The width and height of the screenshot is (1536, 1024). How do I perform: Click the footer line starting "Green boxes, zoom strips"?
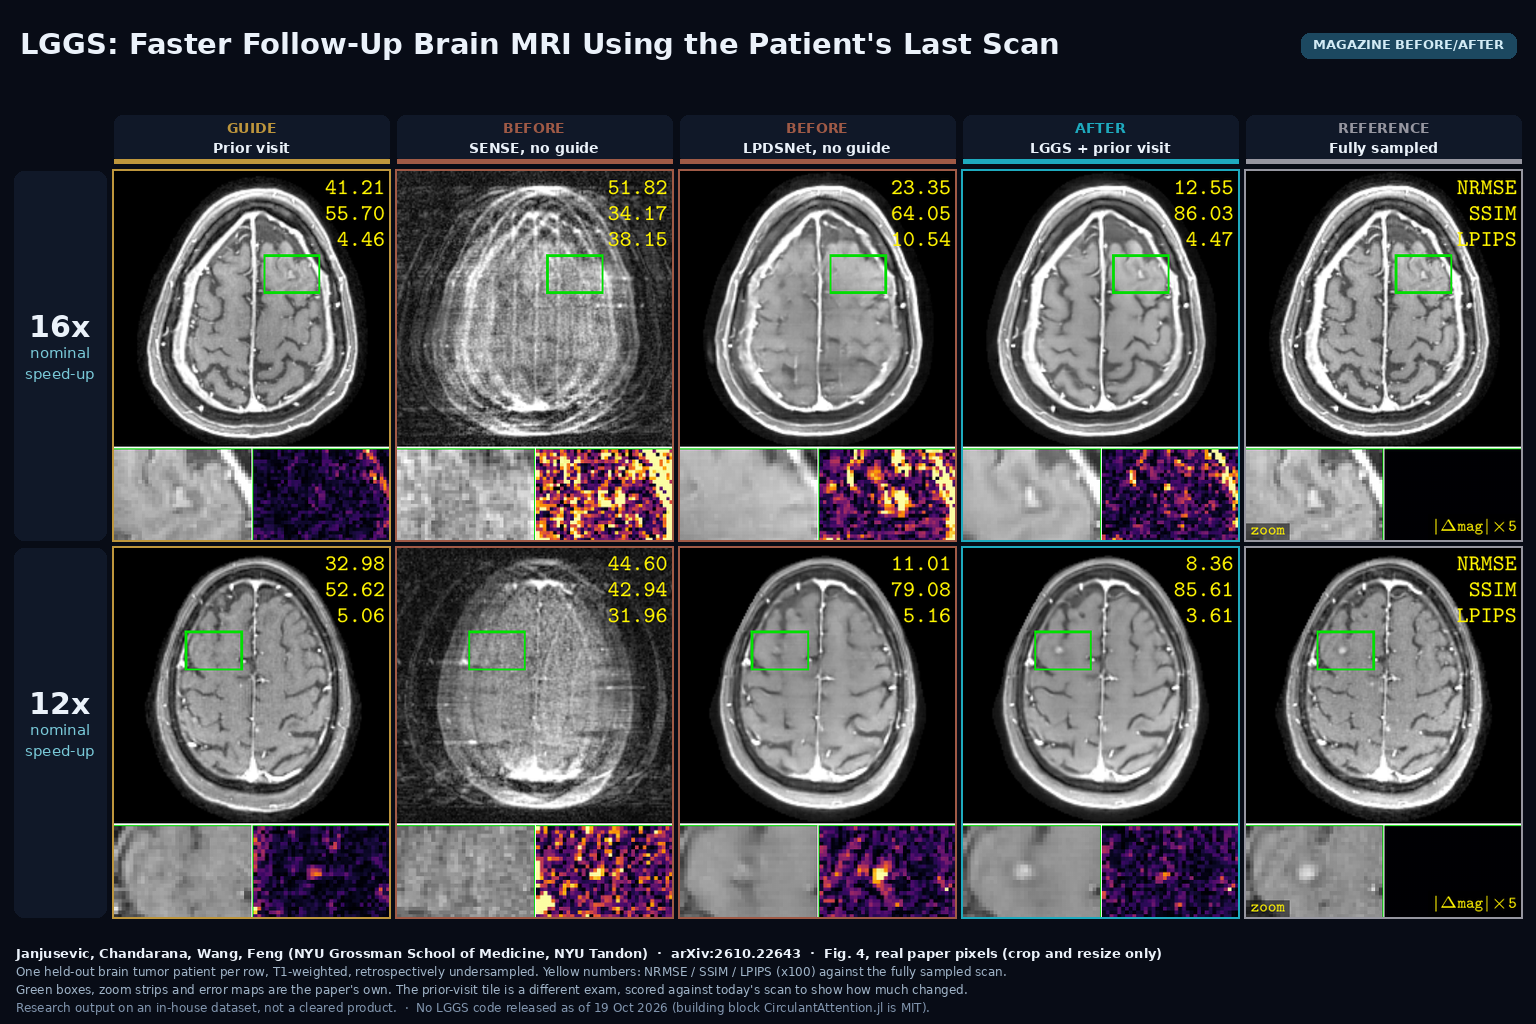492,989
